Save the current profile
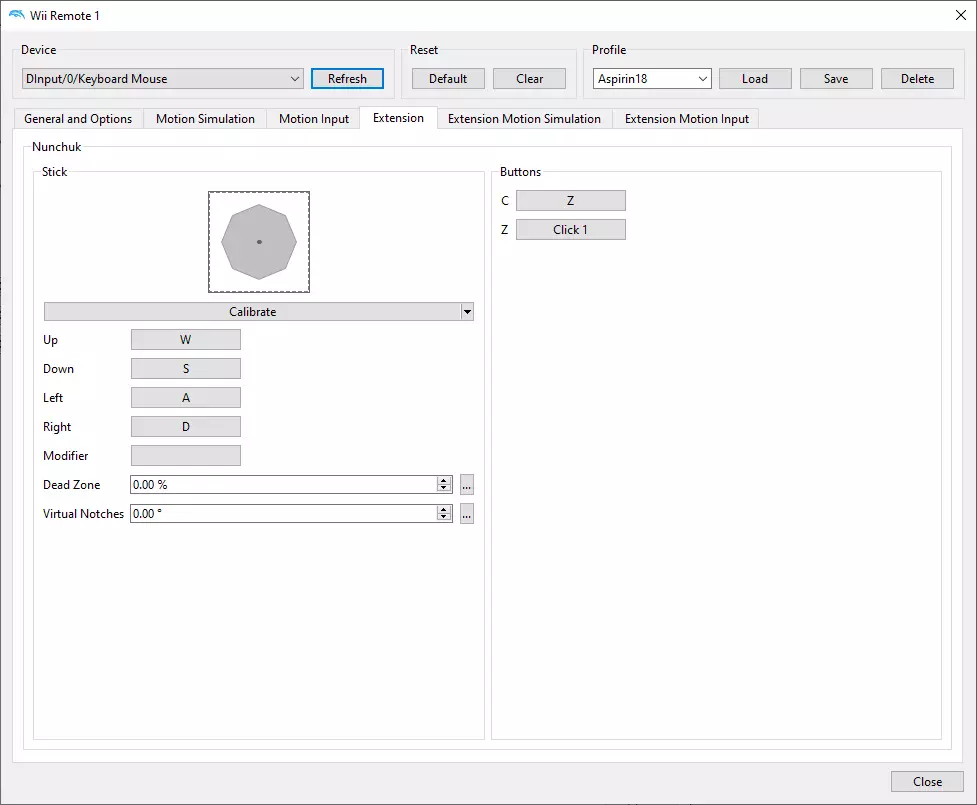 836,79
